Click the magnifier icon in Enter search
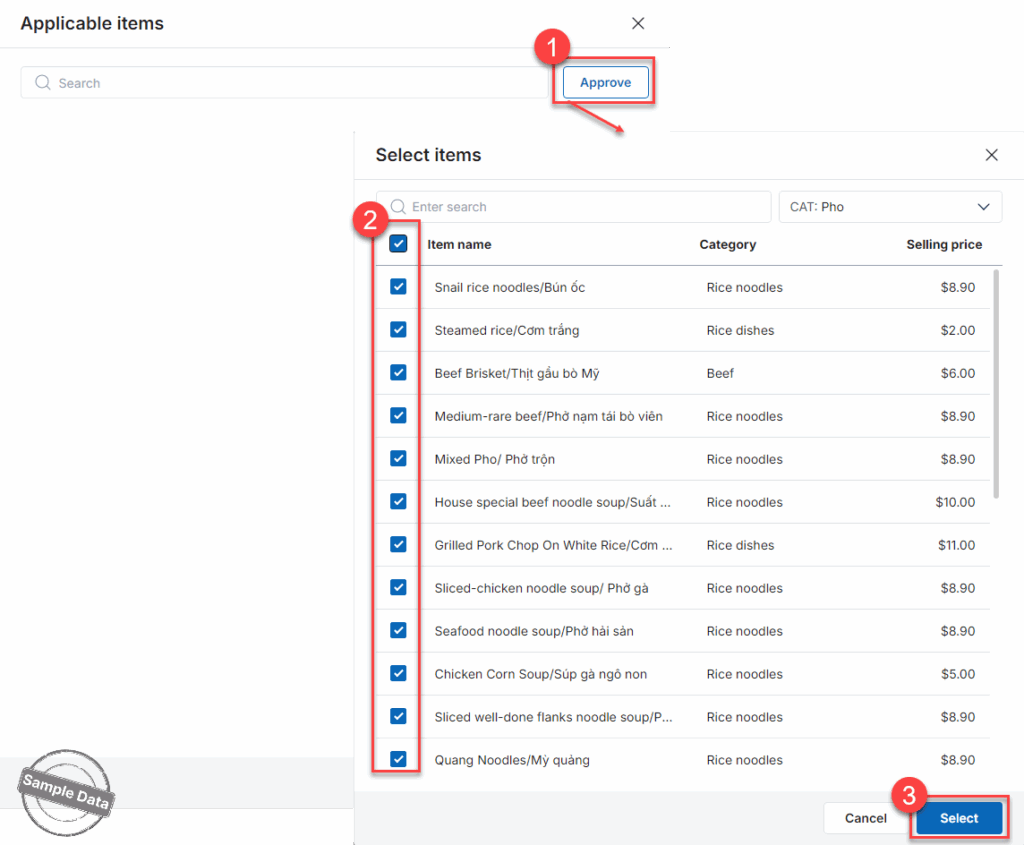The height and width of the screenshot is (845, 1024). [x=397, y=207]
